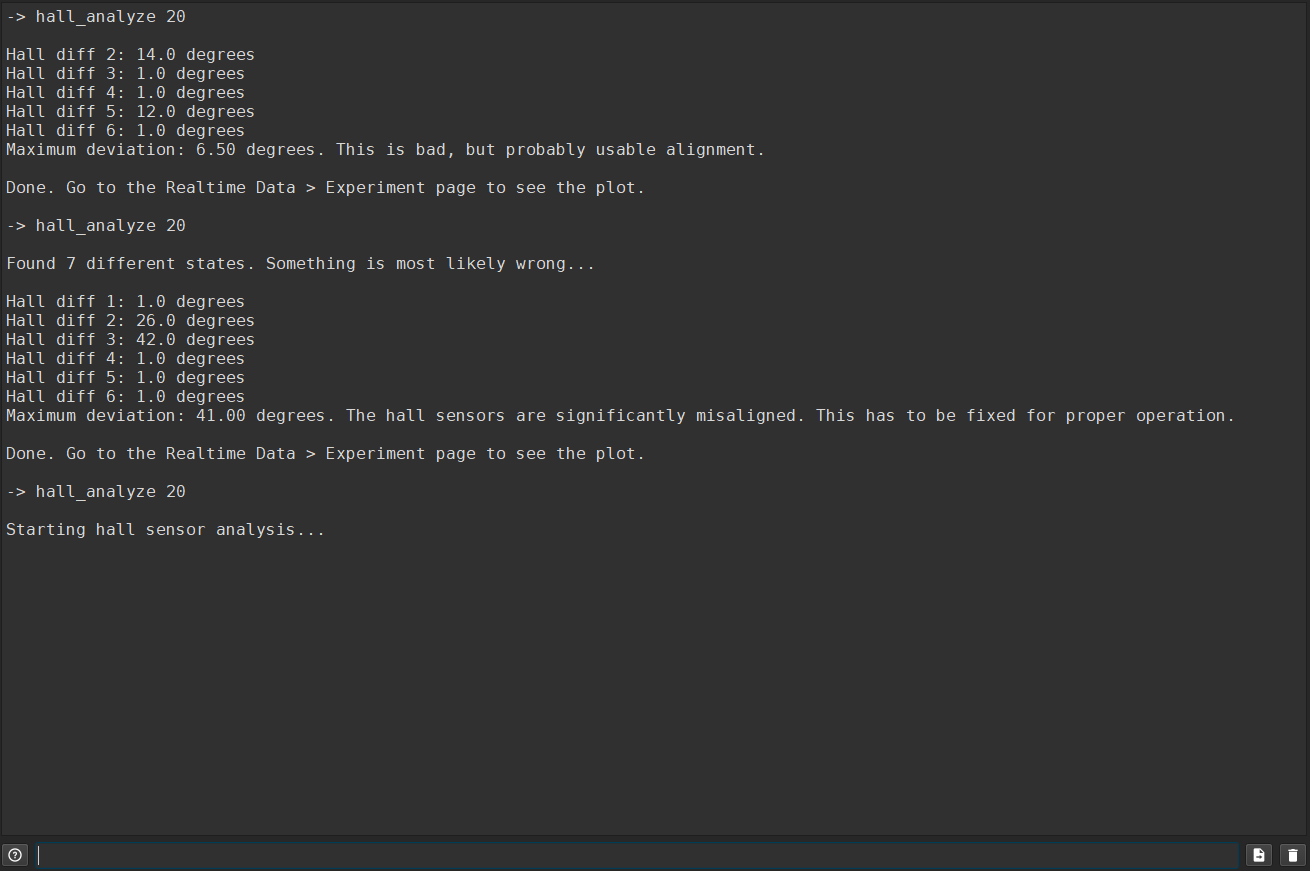
Task: Click the 'Hall diff 1: 1.0 degrees' line
Action: (126, 302)
